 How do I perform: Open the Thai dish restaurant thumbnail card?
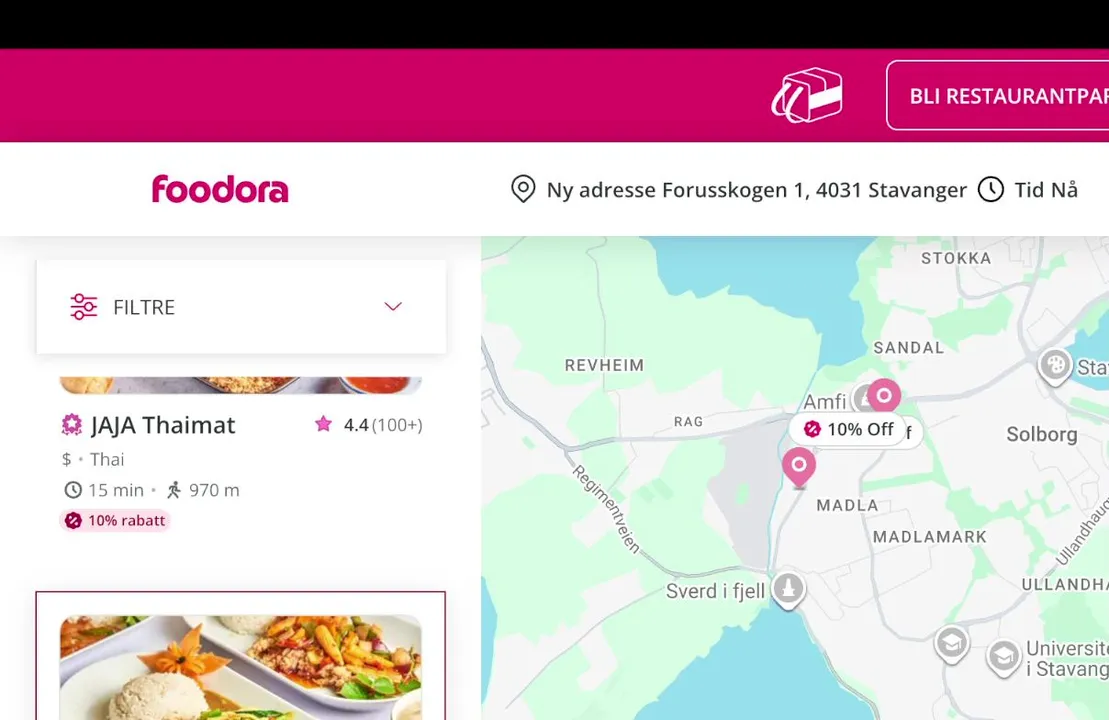point(240,656)
